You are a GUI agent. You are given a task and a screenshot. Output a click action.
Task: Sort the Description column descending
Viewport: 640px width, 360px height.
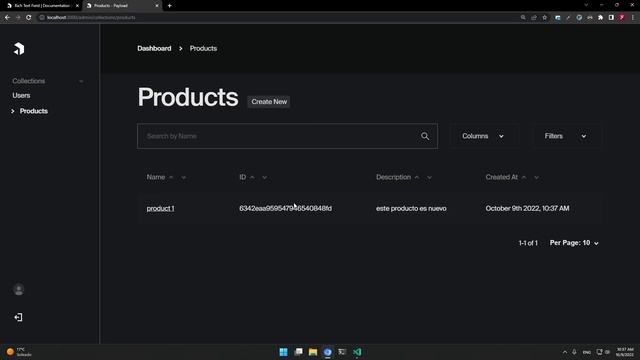[429, 177]
